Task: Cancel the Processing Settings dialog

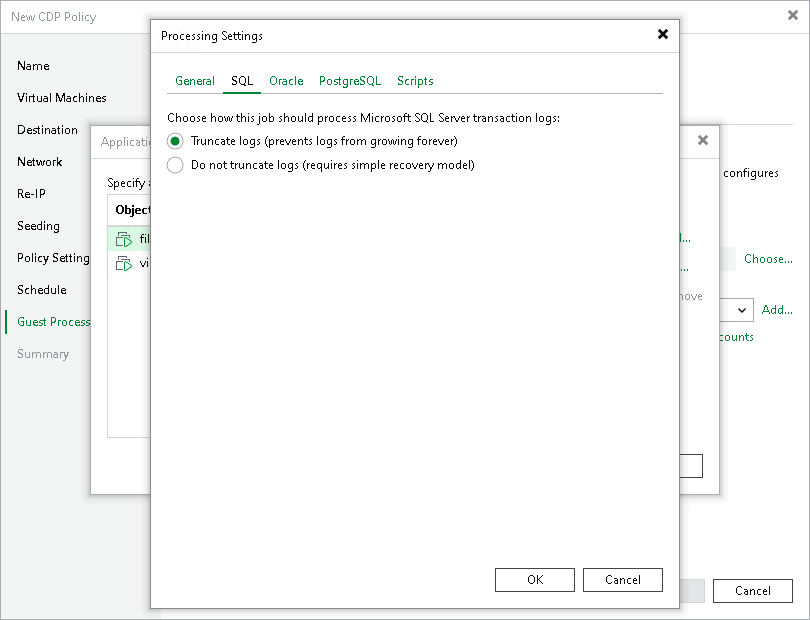Action: (622, 580)
